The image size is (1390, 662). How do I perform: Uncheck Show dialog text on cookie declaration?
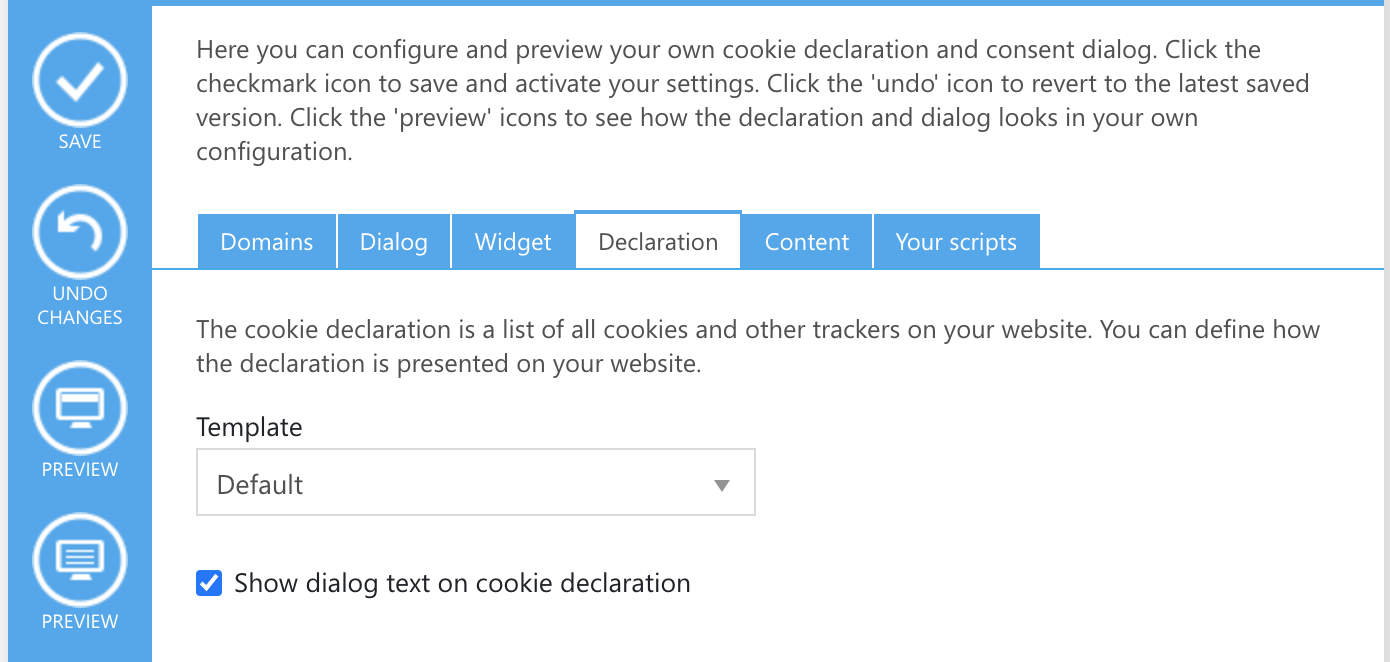point(209,583)
